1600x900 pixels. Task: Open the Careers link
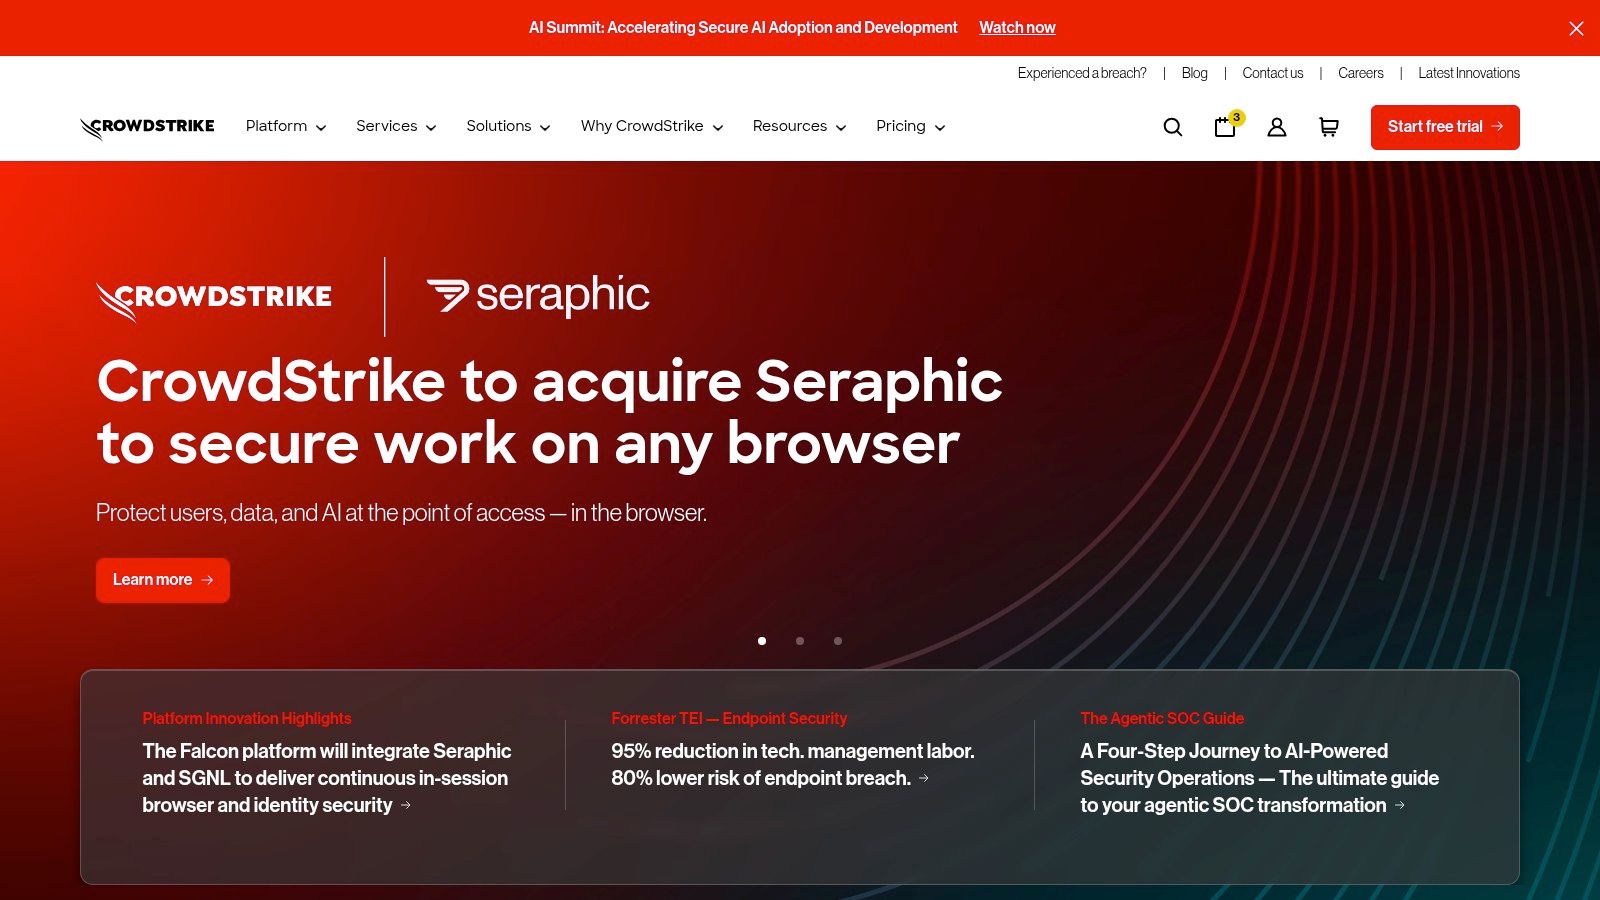tap(1361, 73)
